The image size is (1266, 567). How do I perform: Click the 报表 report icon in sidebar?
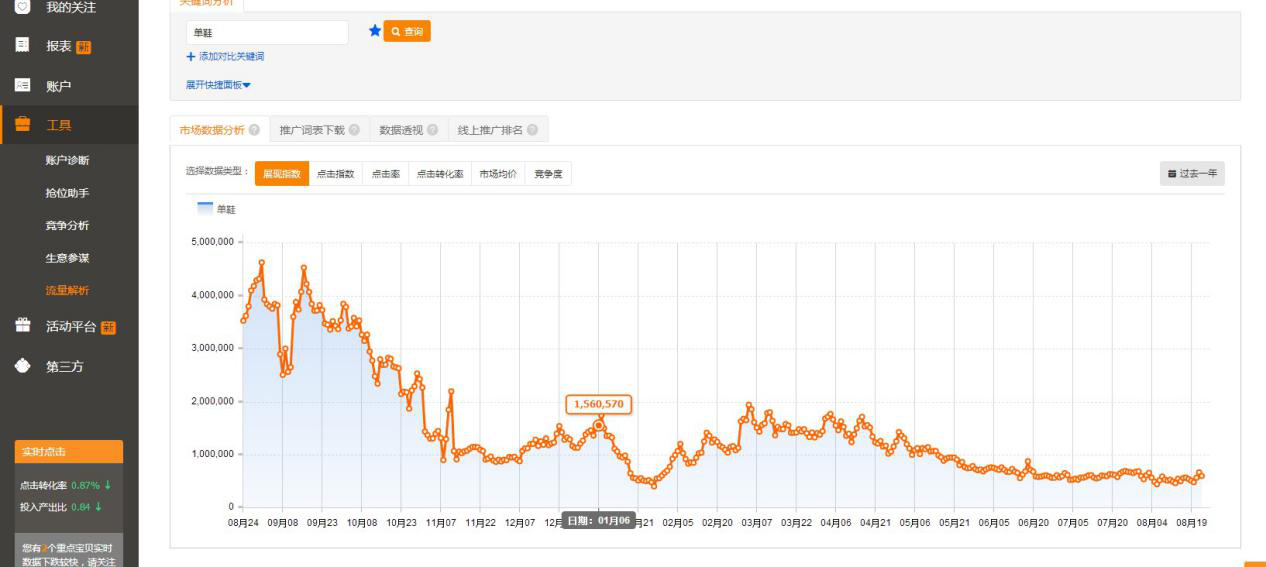[x=22, y=45]
